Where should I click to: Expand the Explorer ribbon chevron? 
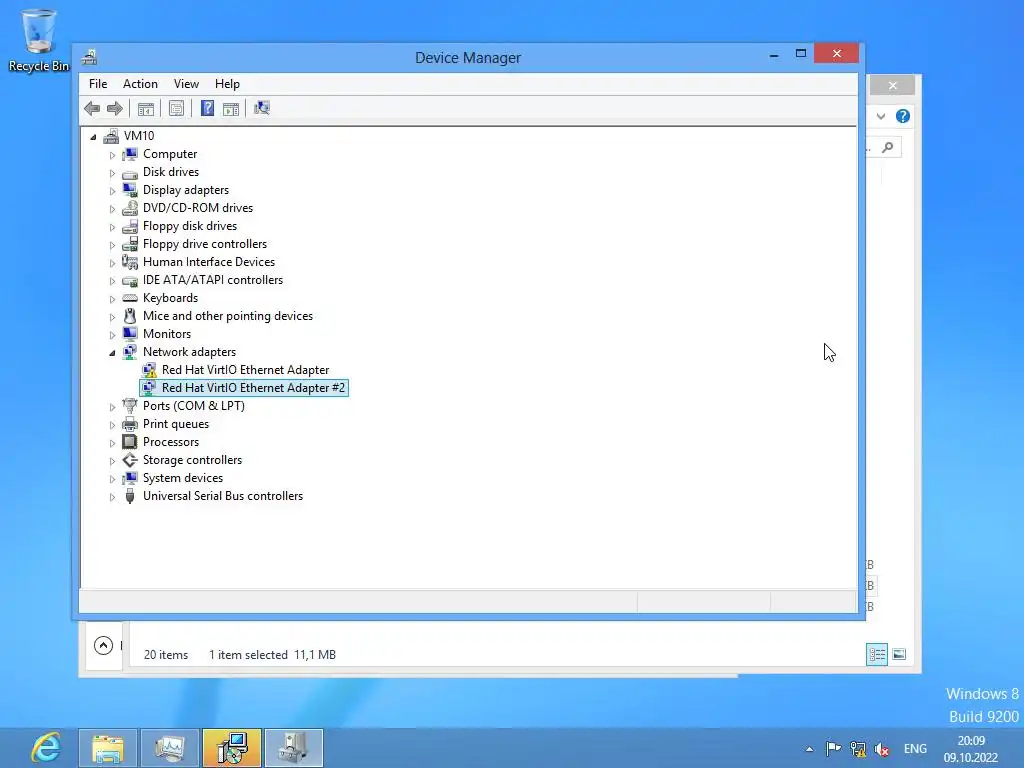click(x=881, y=116)
